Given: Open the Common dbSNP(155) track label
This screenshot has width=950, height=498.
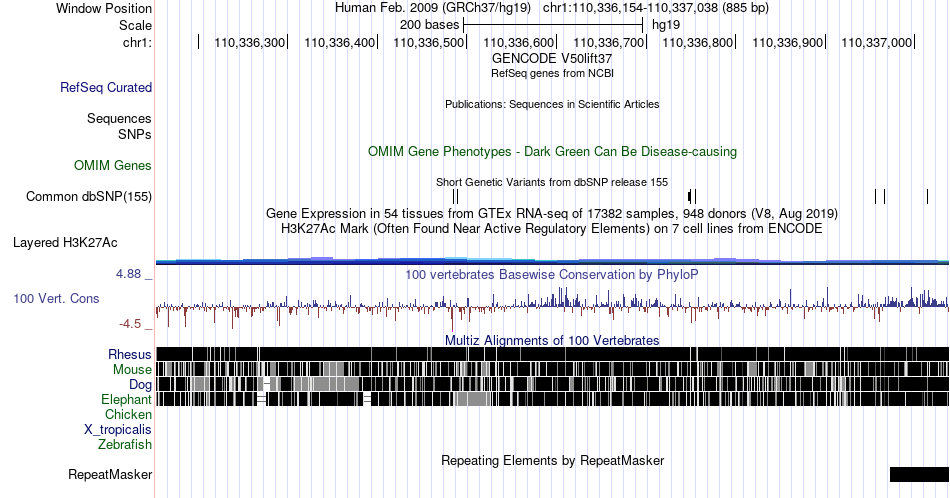Looking at the screenshot, I should (89, 196).
